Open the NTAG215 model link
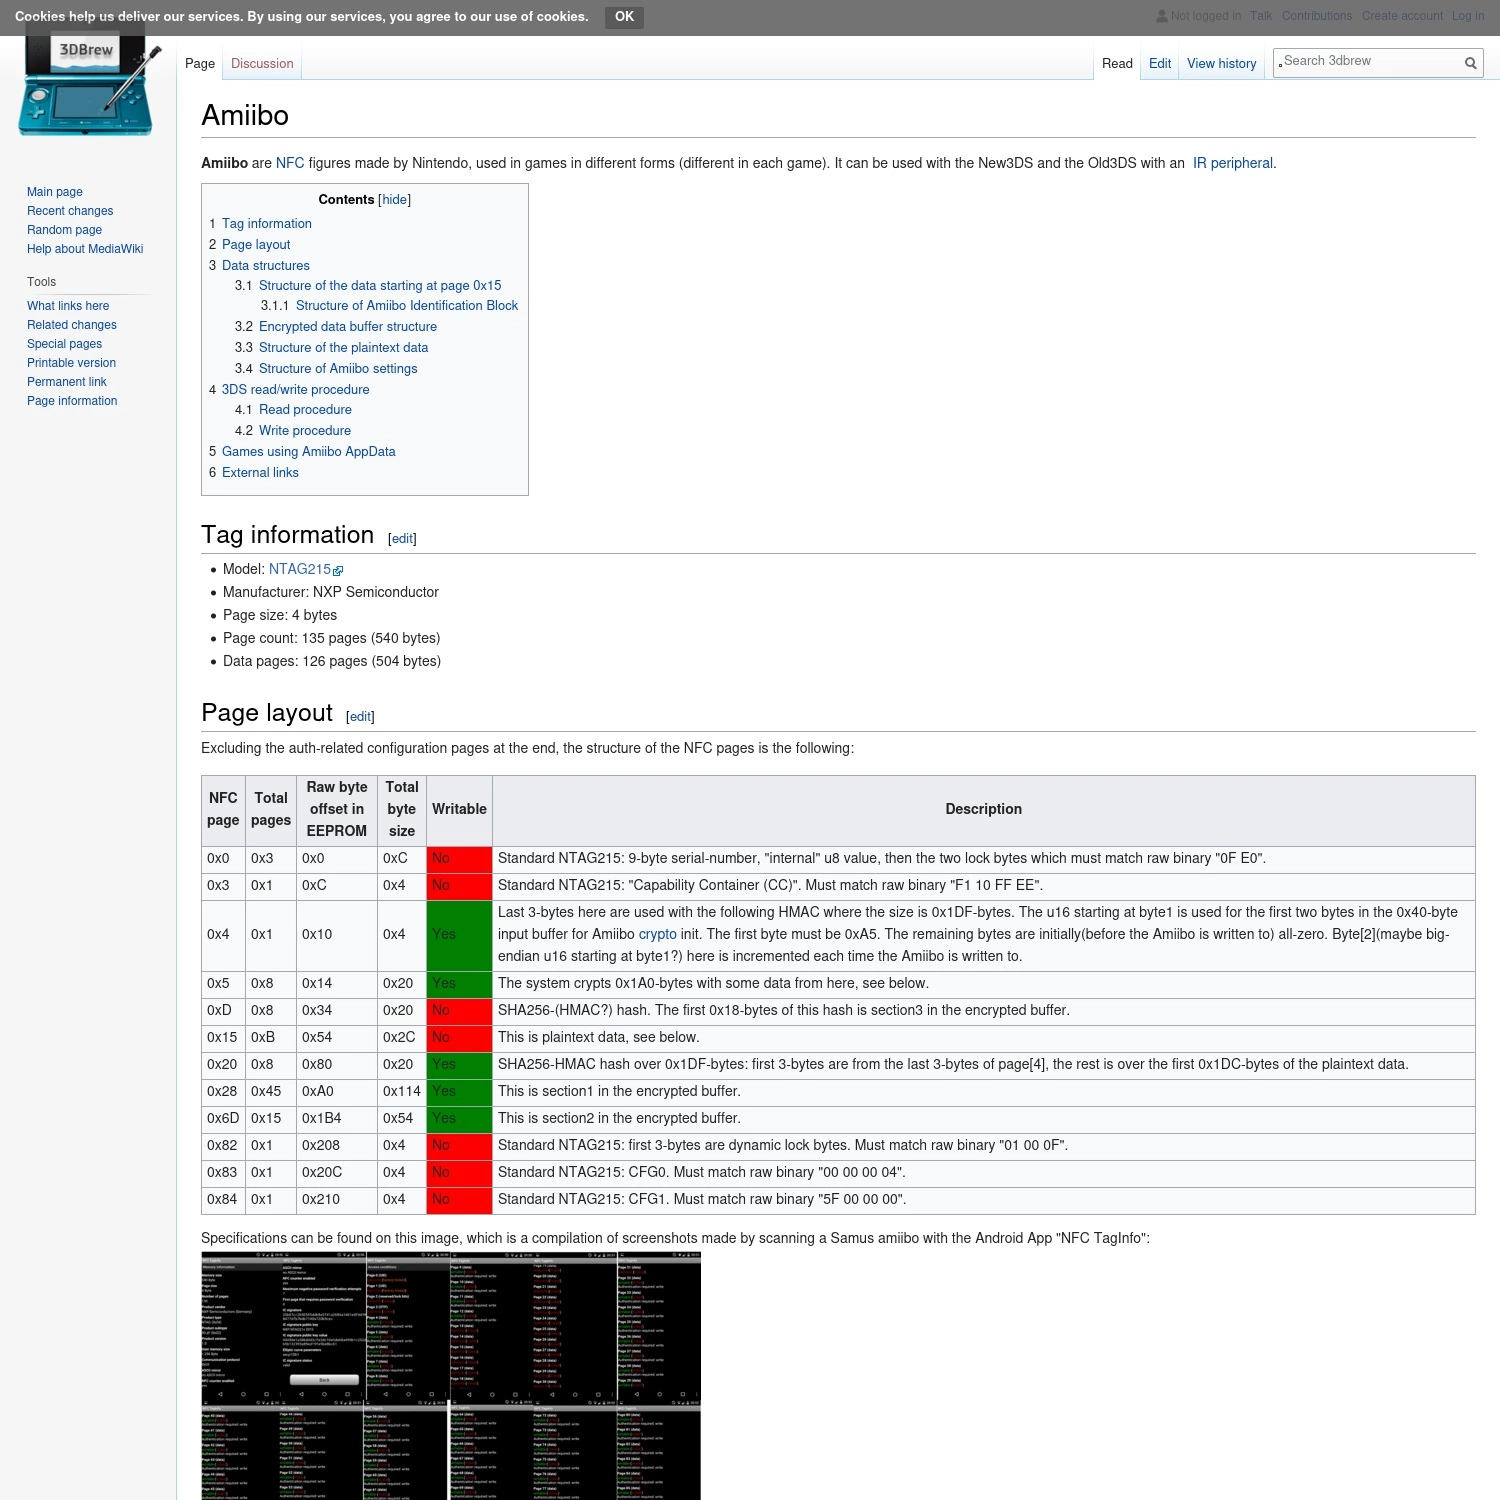1500x1500 pixels. (x=299, y=569)
